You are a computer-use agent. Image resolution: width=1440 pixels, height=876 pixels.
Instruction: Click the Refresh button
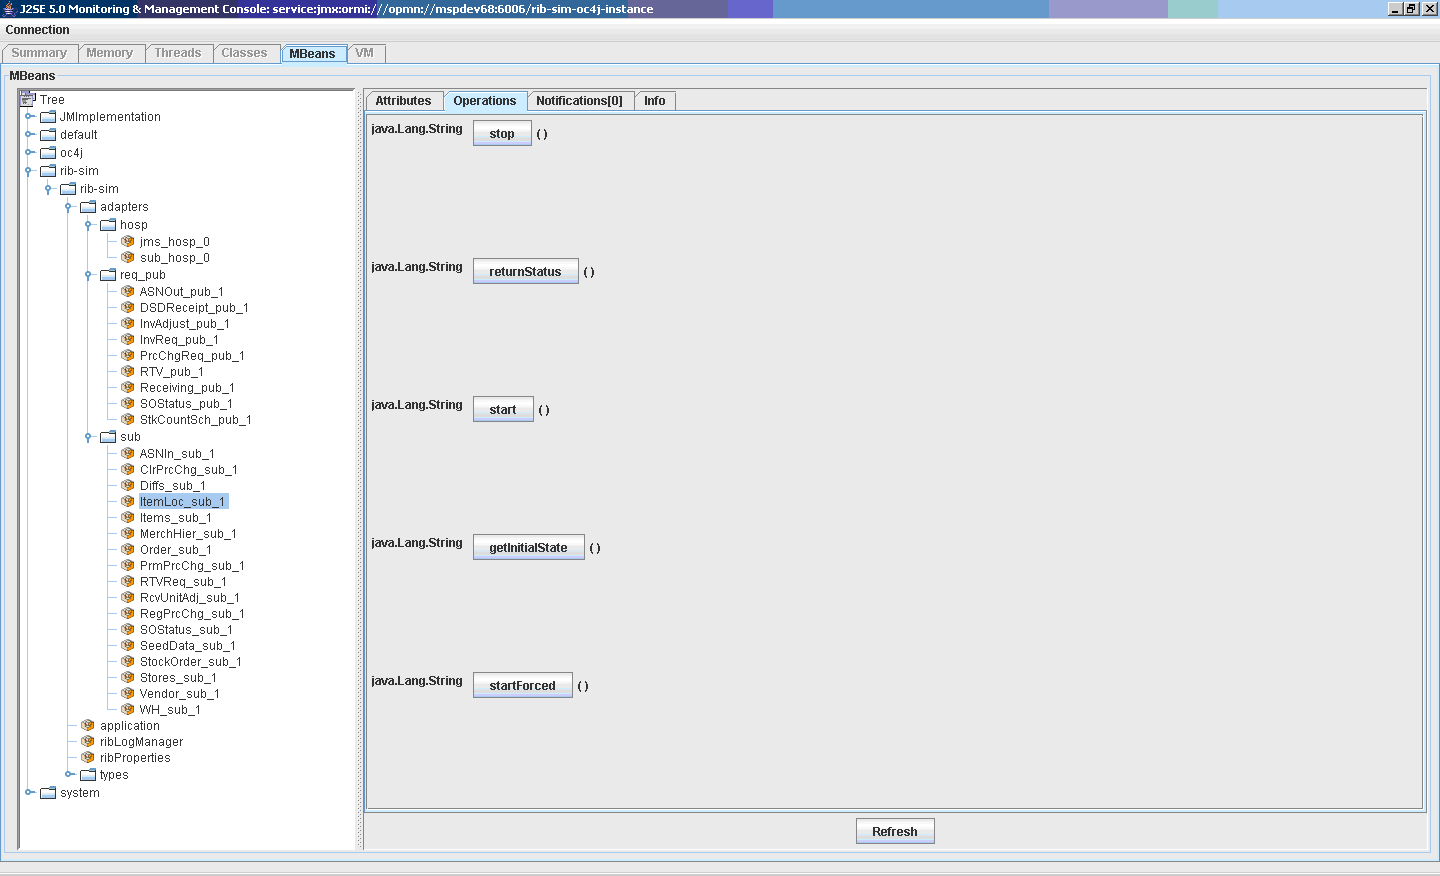point(895,832)
